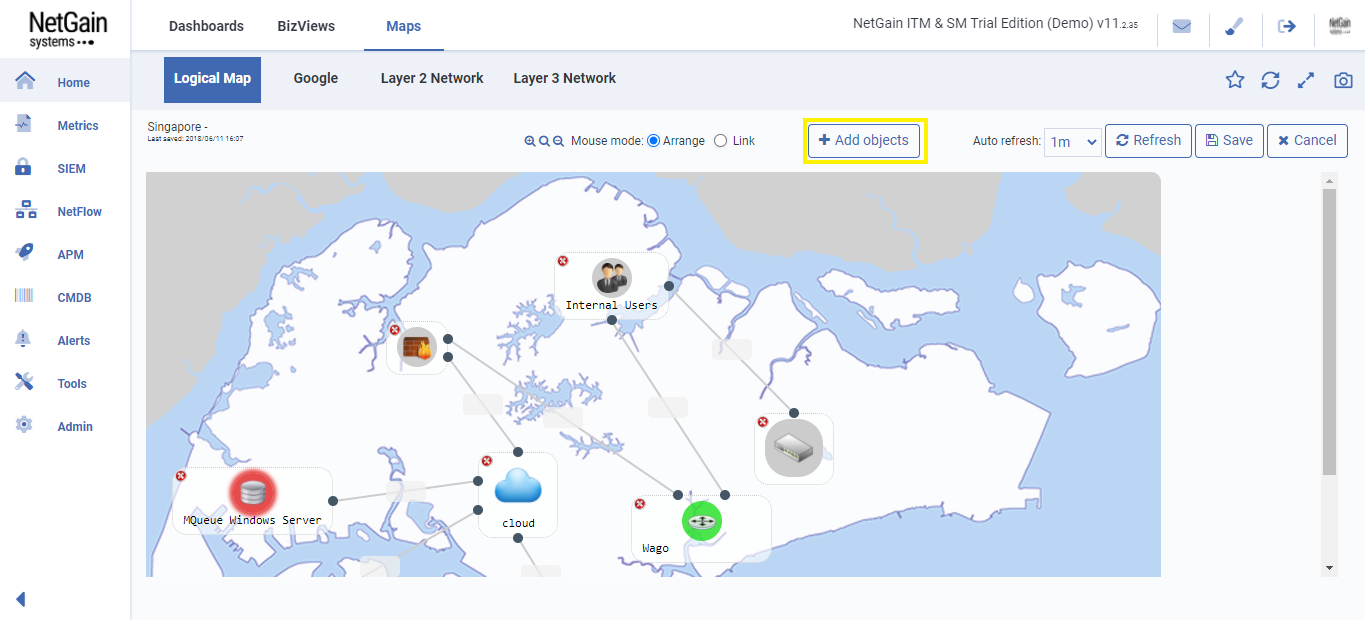Click the zoom reset magnifier icon
Screen dimensions: 1365x620
[x=544, y=141]
